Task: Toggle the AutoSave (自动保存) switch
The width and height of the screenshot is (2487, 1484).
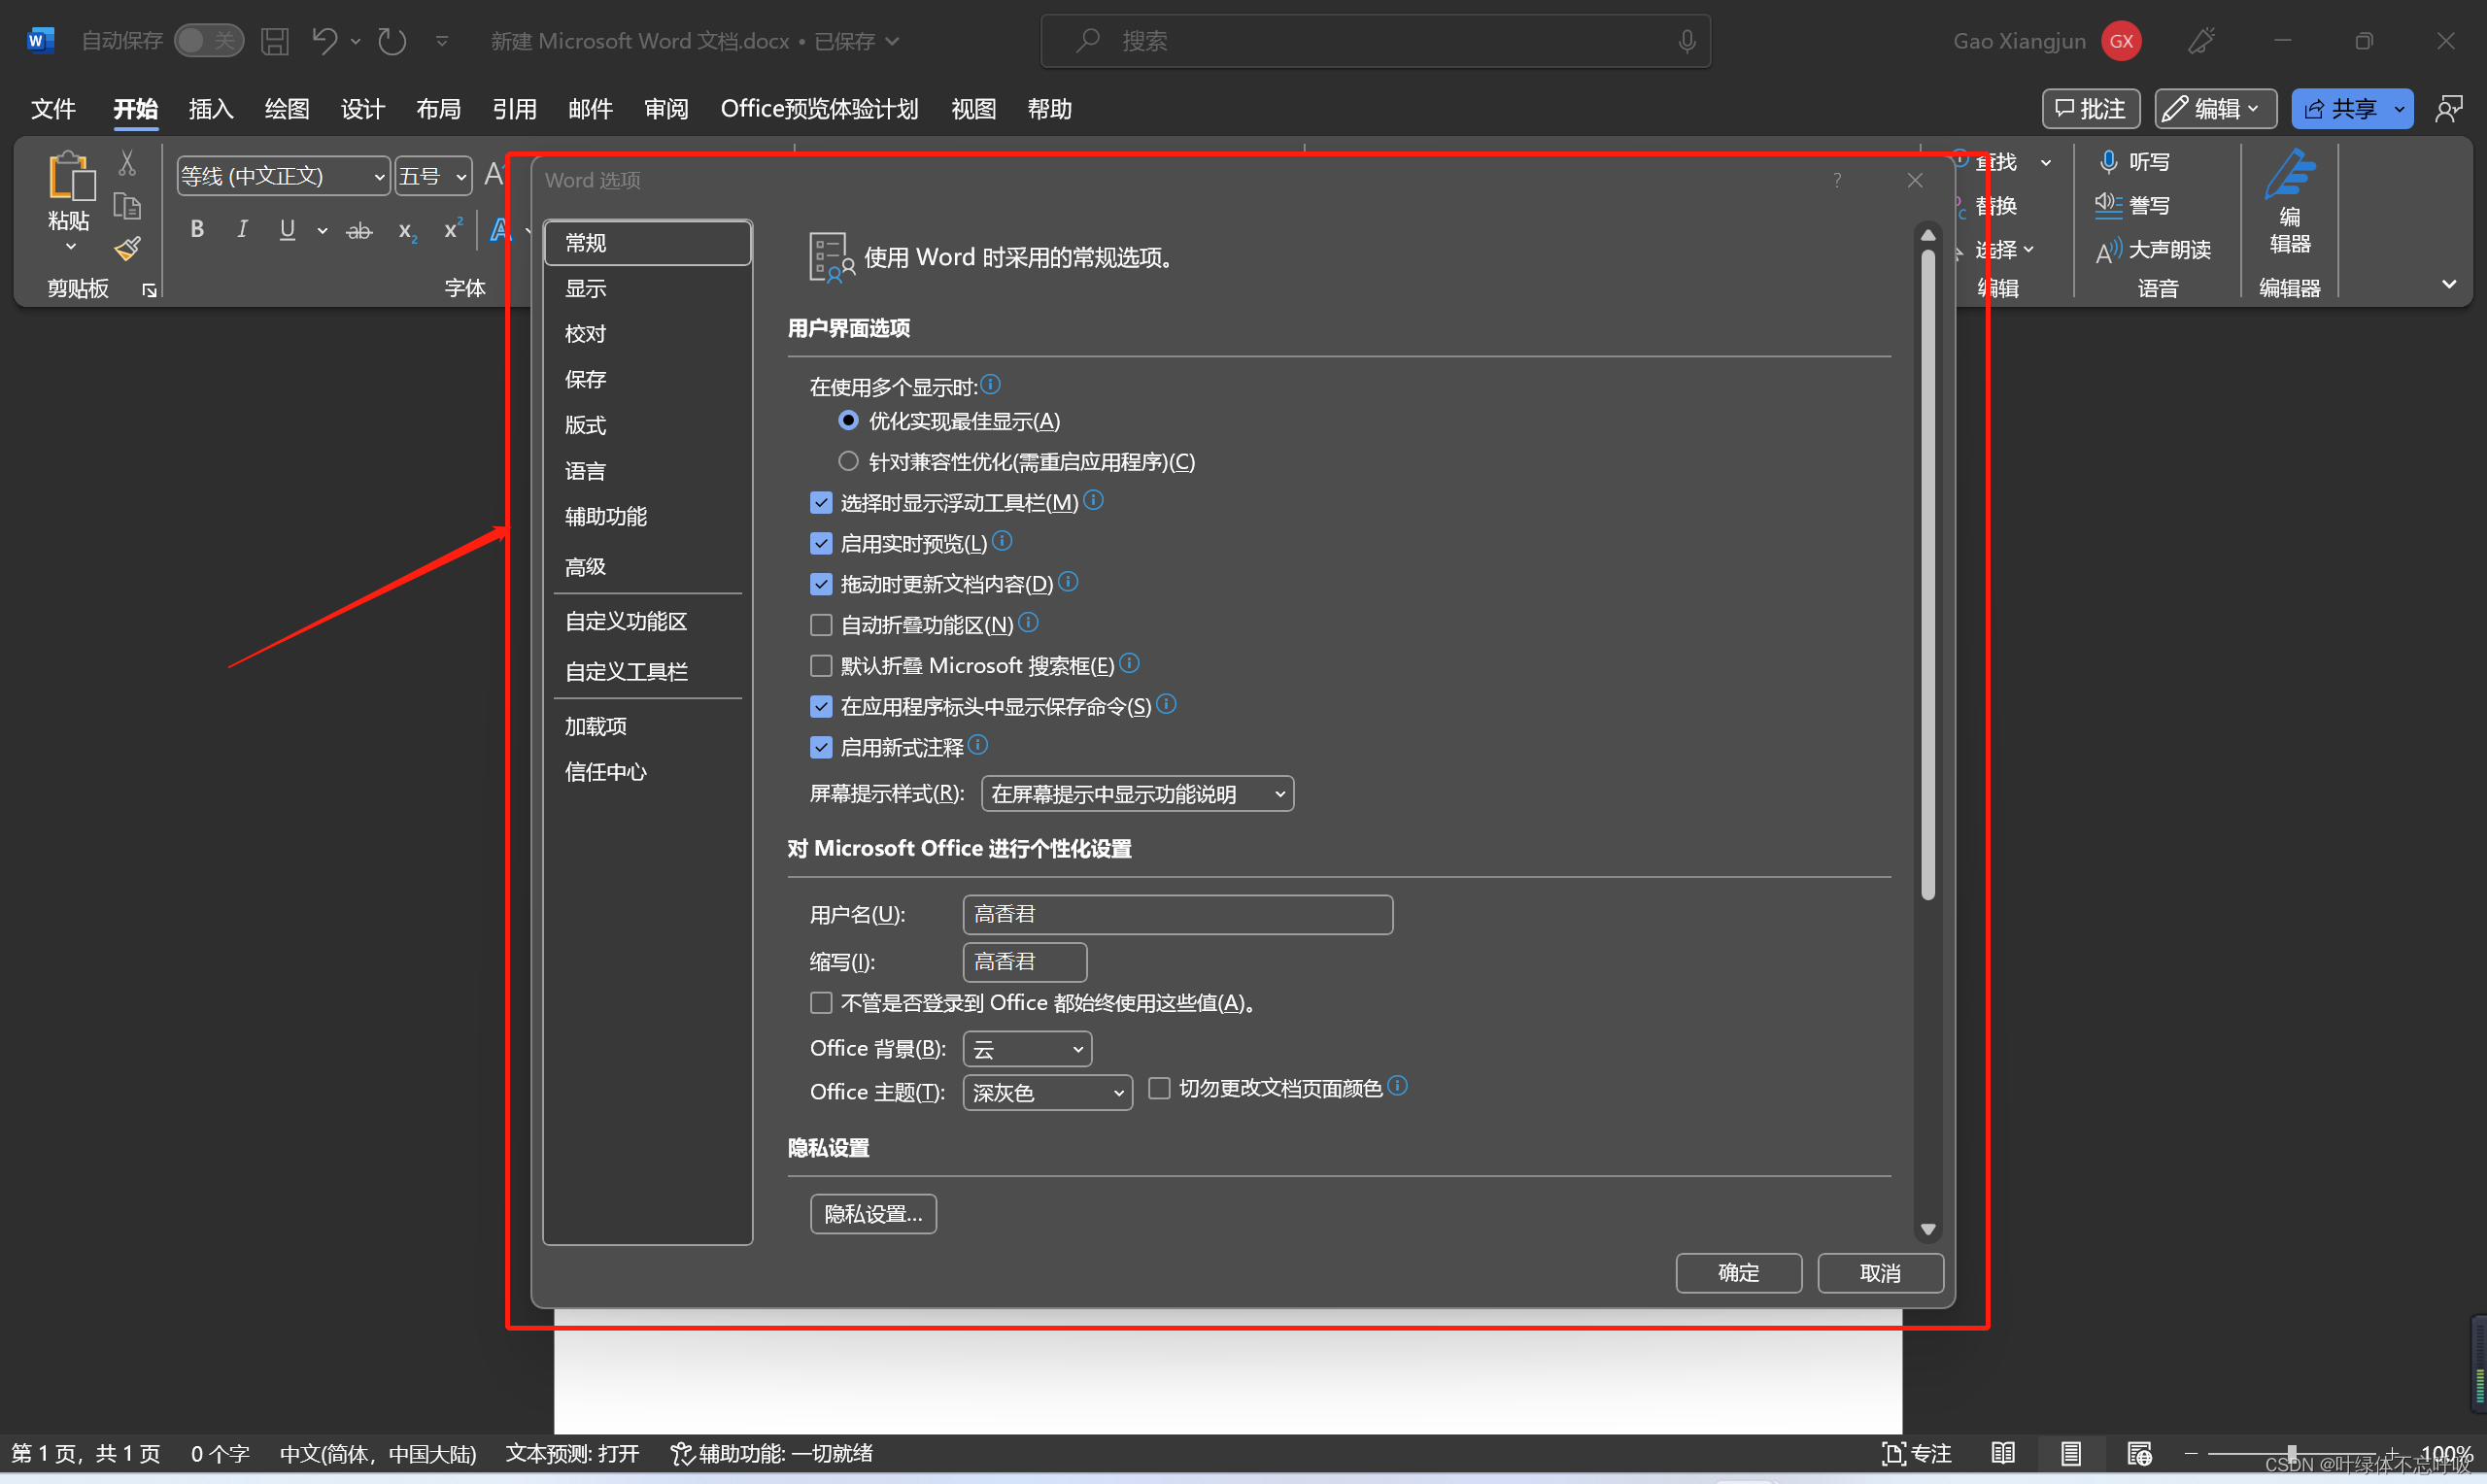Action: coord(208,41)
